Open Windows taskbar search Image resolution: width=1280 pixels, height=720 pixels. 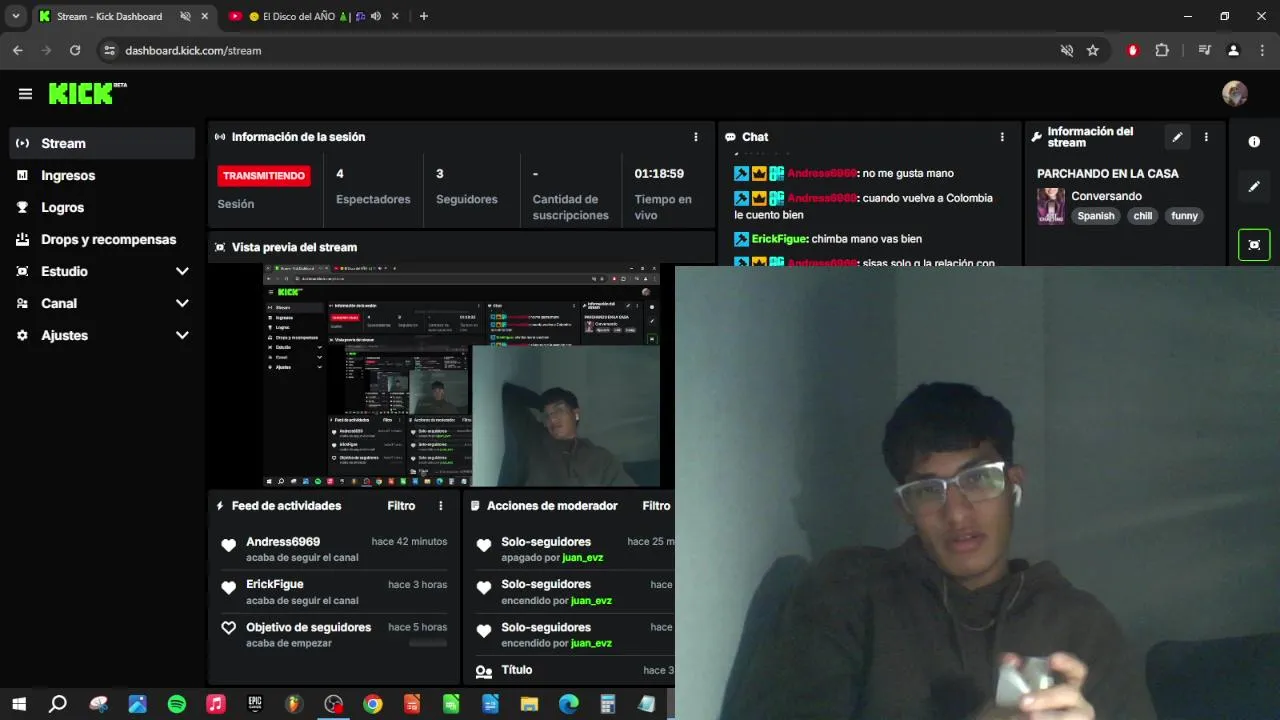[x=58, y=704]
